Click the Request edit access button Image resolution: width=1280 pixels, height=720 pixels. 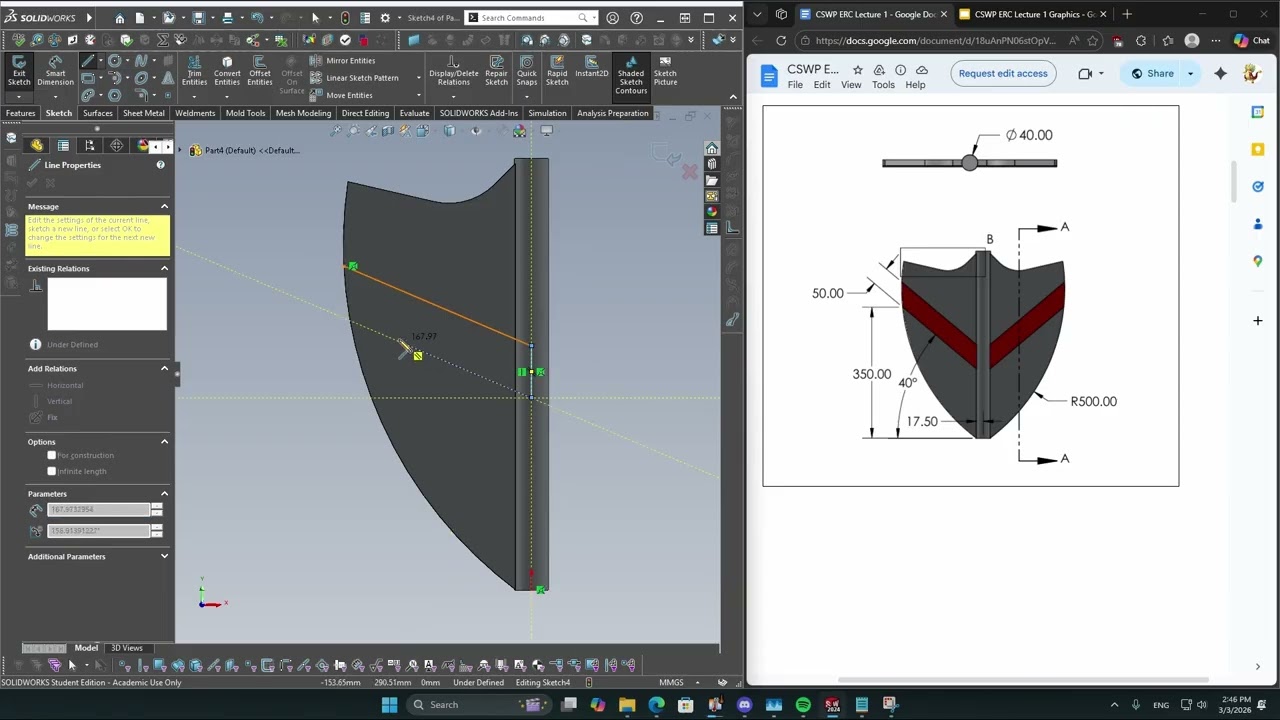(x=1002, y=73)
